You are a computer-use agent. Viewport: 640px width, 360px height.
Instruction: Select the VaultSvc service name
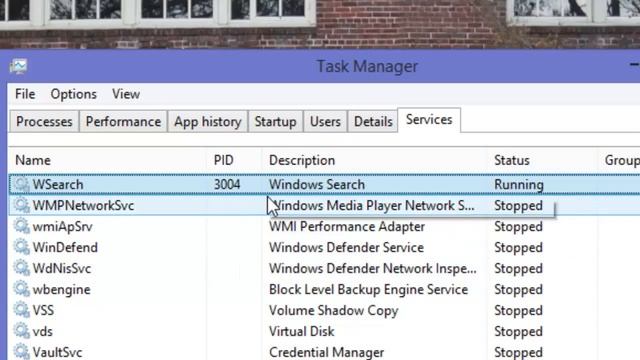(58, 353)
